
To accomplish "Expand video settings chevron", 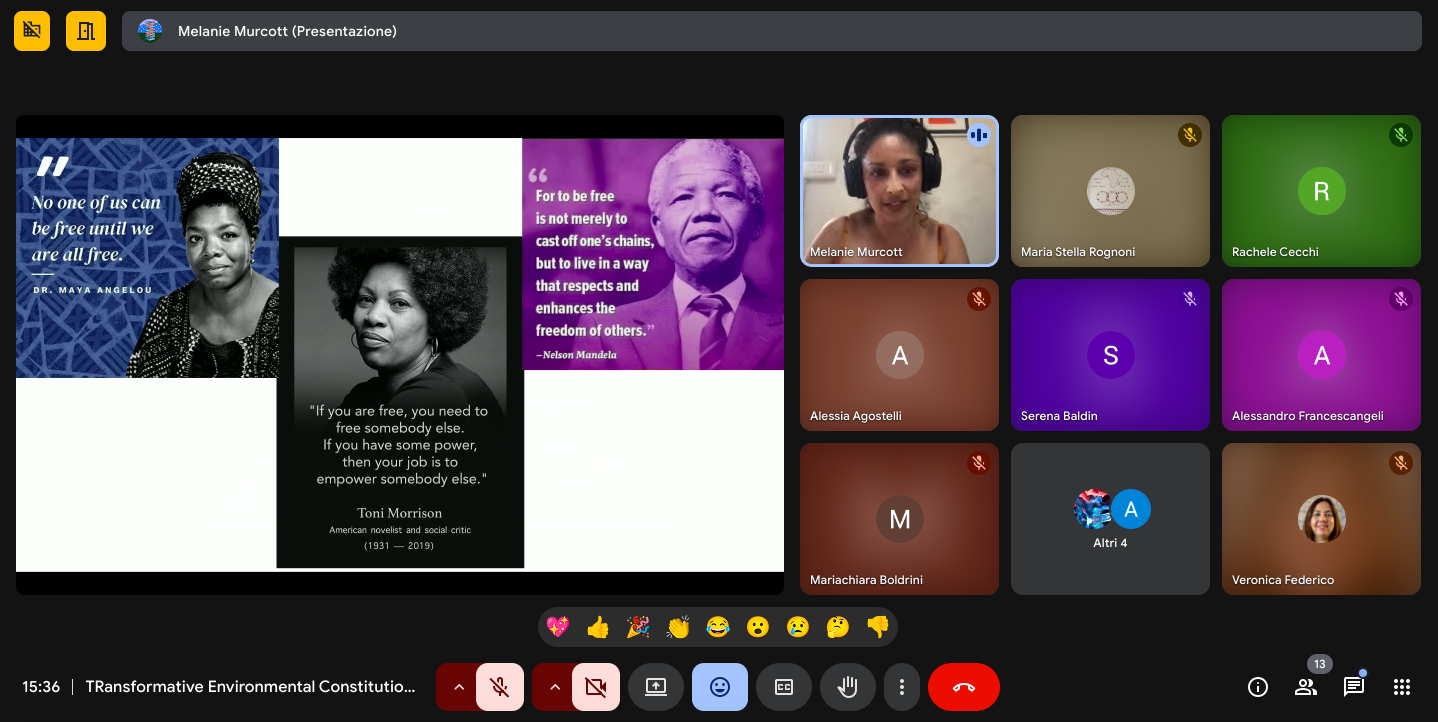I will (554, 687).
